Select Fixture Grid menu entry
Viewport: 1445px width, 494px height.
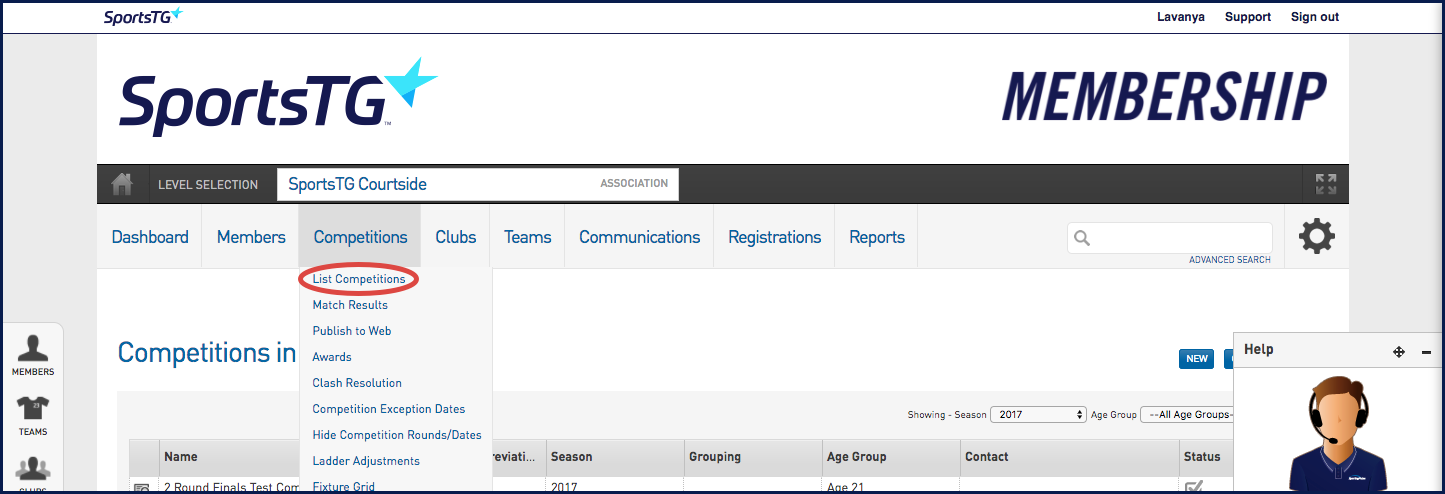345,486
